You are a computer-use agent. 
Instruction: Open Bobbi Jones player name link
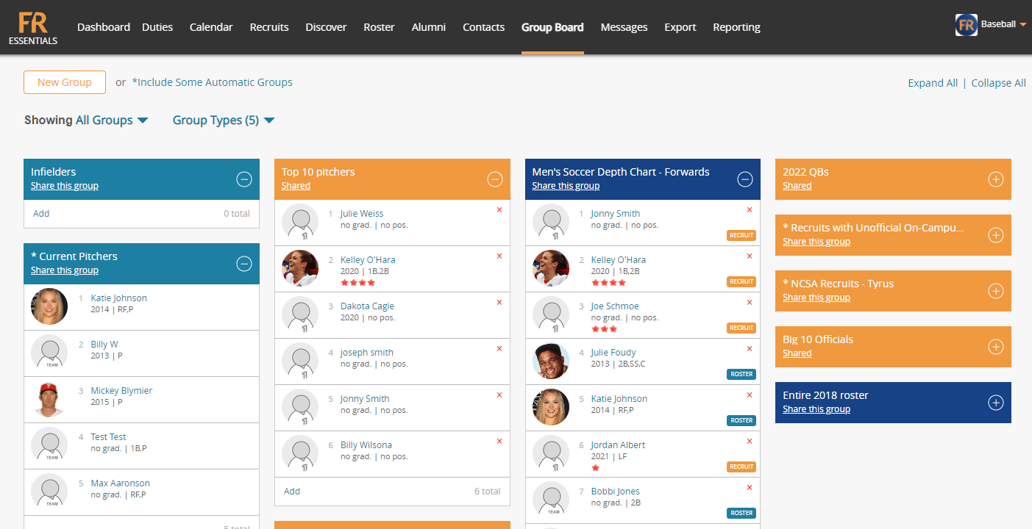click(x=615, y=491)
